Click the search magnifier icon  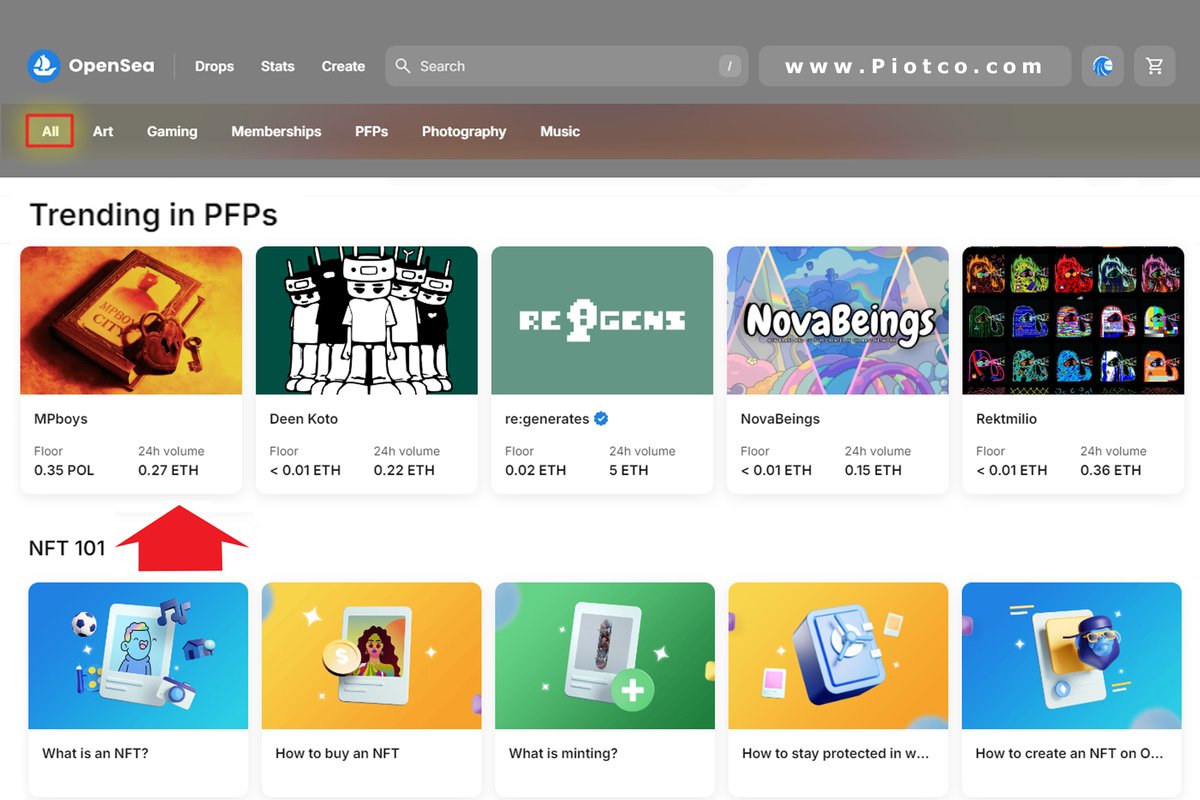pos(403,66)
